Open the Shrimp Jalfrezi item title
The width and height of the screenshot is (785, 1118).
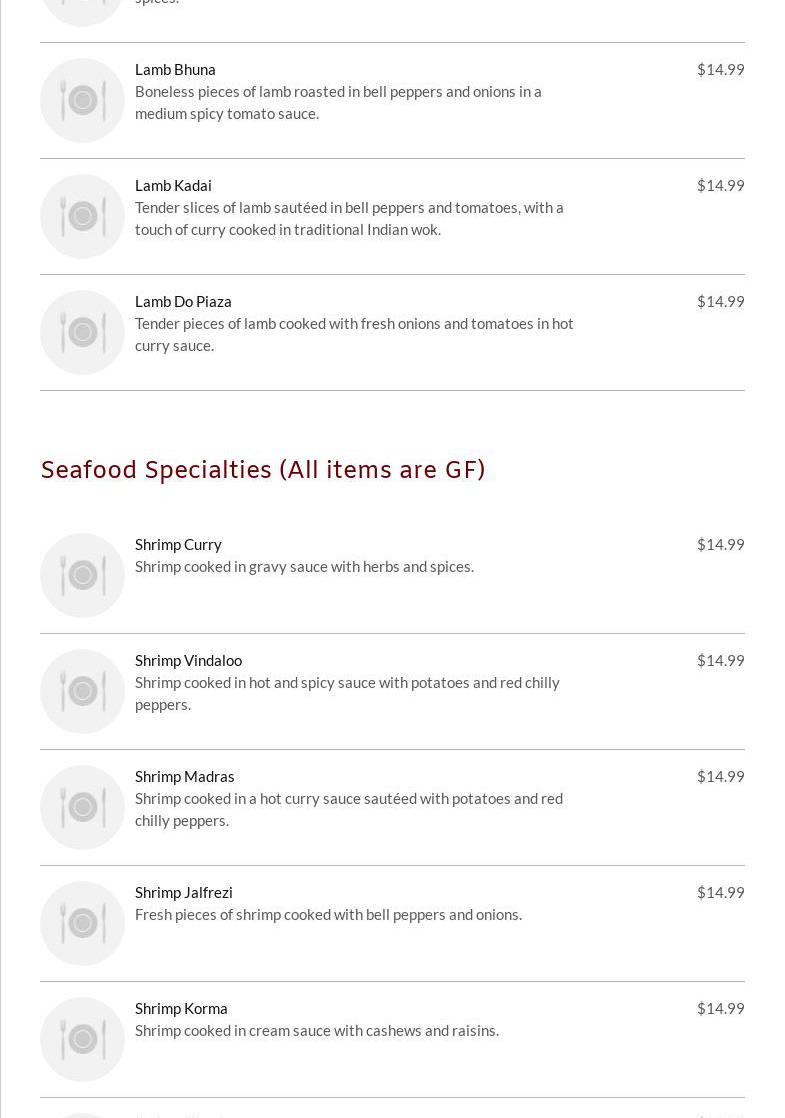(183, 892)
